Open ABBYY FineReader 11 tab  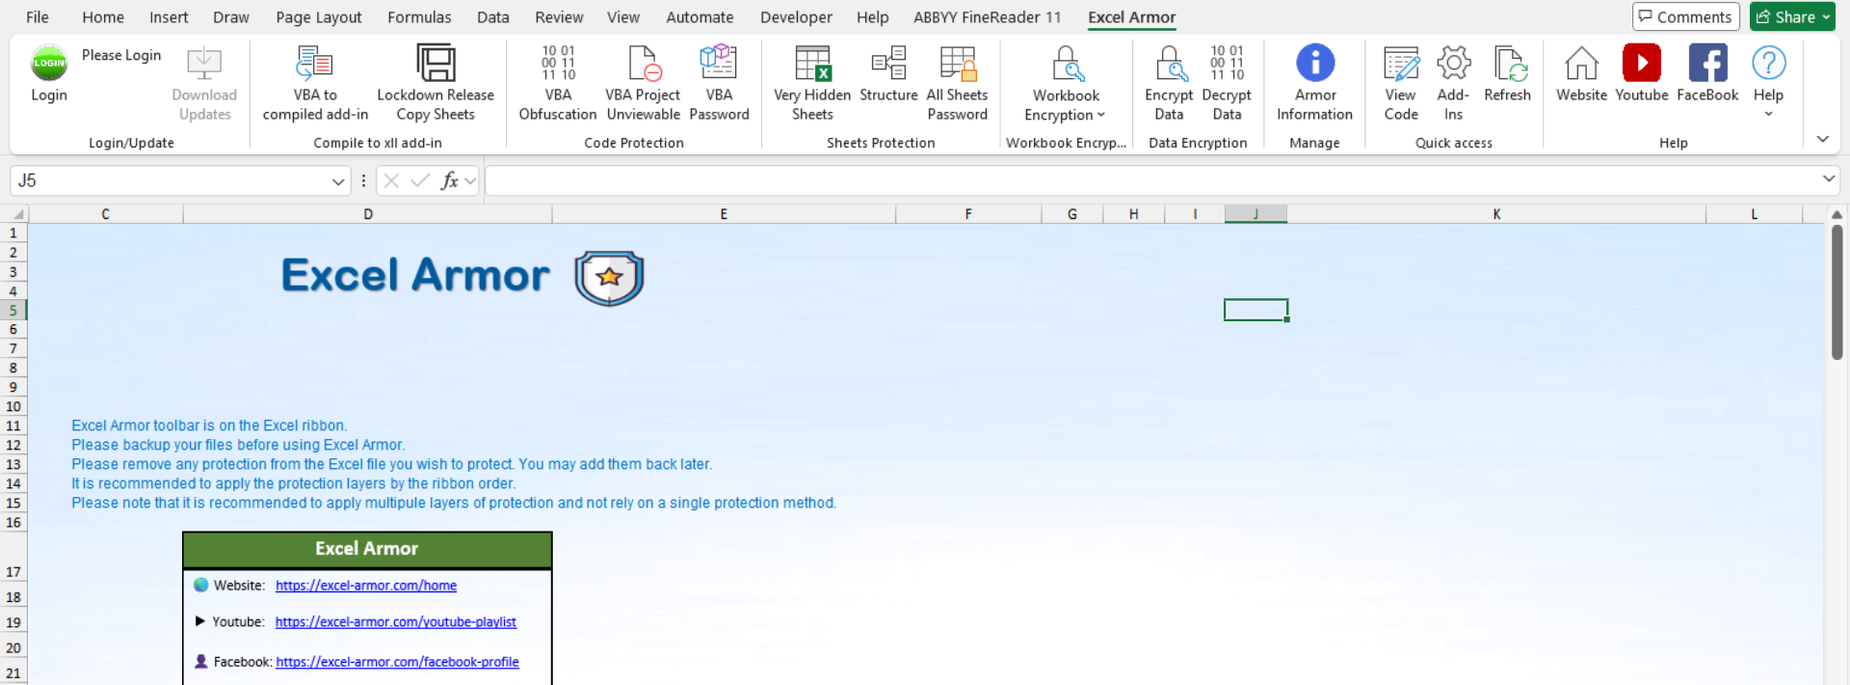coord(987,17)
